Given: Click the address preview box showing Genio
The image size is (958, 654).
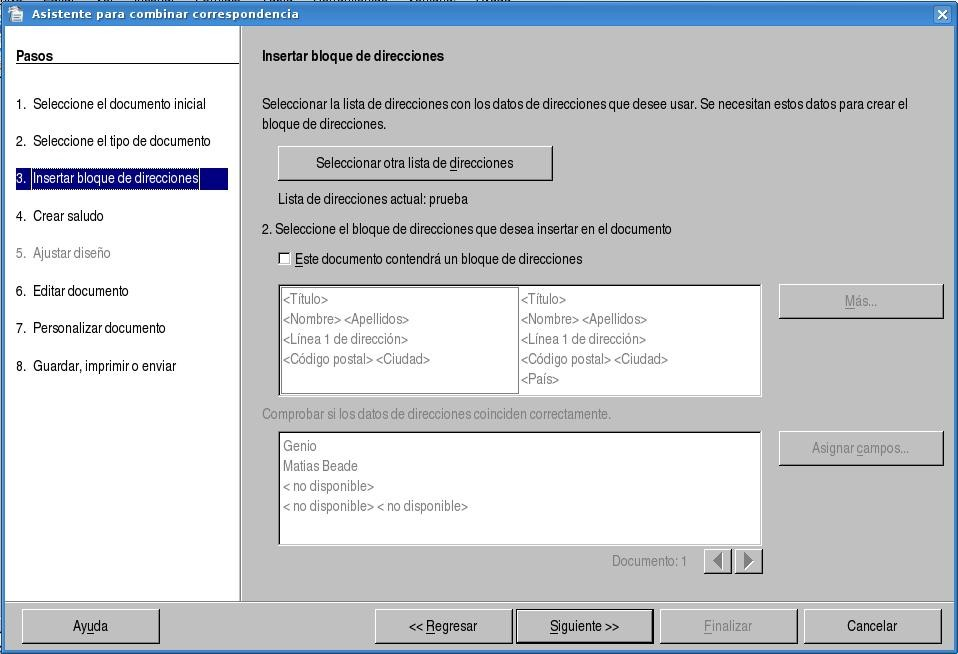Looking at the screenshot, I should pyautogui.click(x=519, y=488).
